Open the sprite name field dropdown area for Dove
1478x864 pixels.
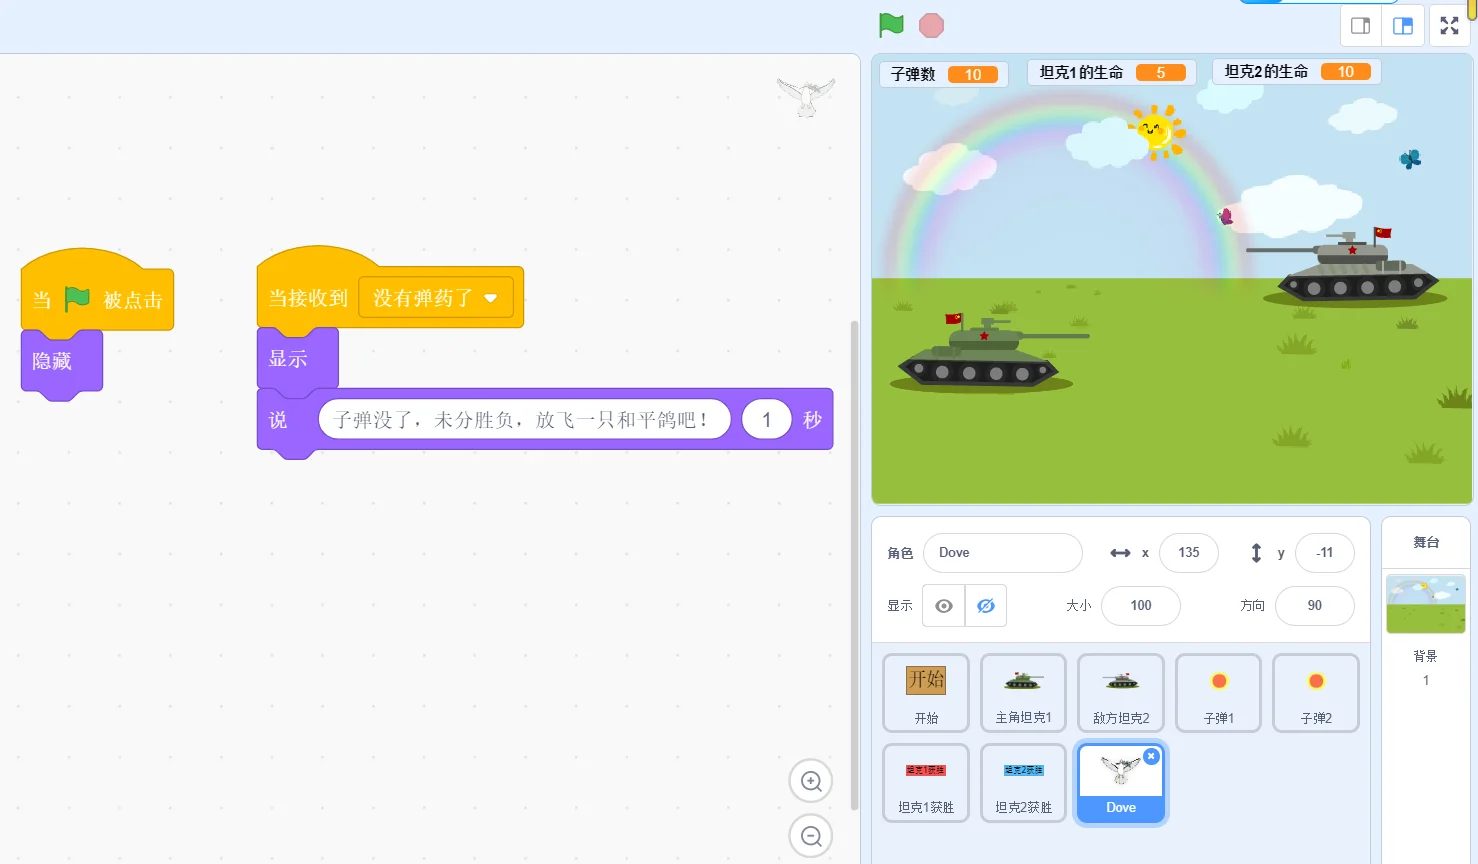pos(1001,552)
